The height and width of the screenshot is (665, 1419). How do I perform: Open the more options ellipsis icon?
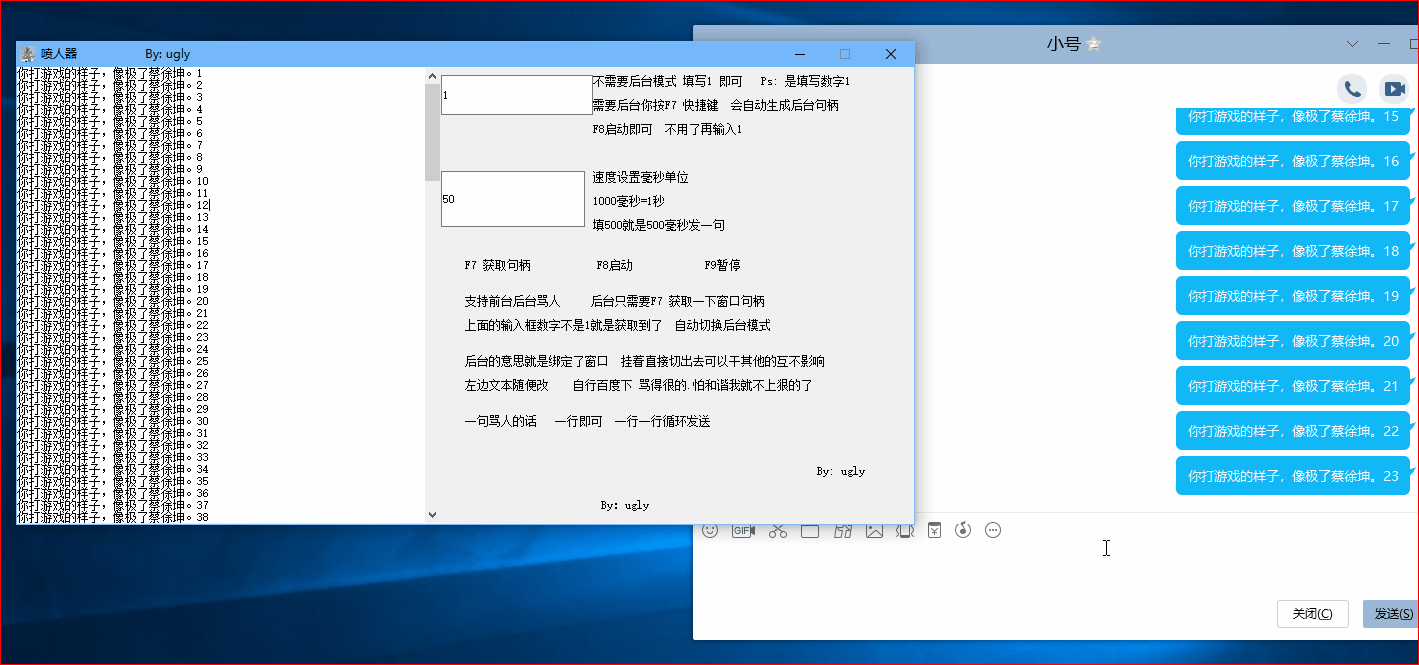[x=992, y=530]
